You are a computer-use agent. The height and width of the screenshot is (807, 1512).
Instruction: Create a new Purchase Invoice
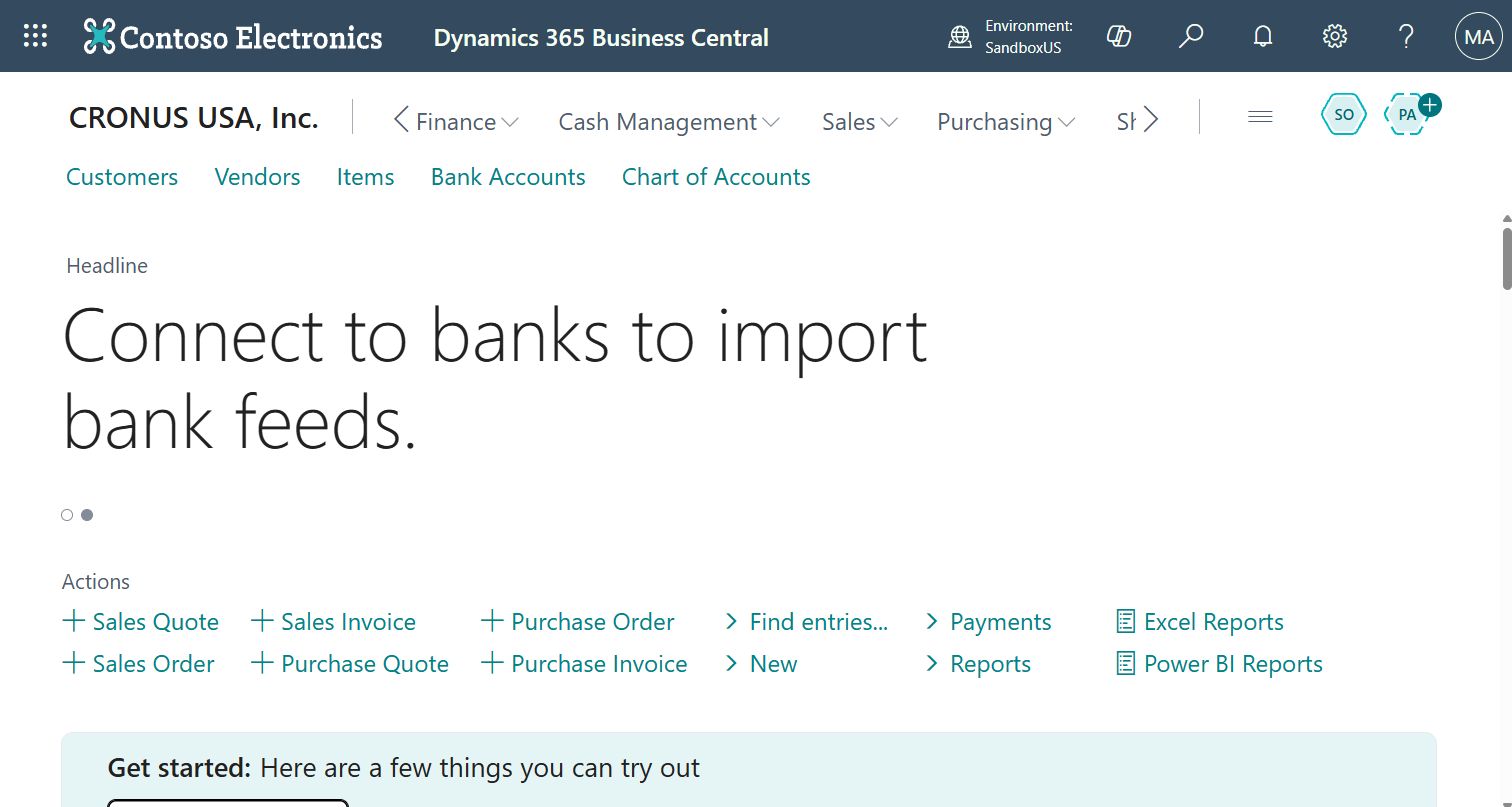(x=584, y=664)
